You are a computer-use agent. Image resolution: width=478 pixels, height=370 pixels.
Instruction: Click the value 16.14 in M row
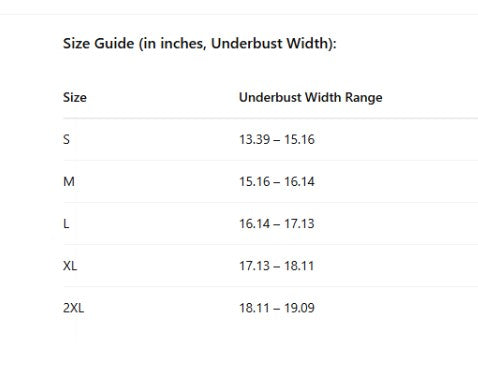pyautogui.click(x=299, y=182)
